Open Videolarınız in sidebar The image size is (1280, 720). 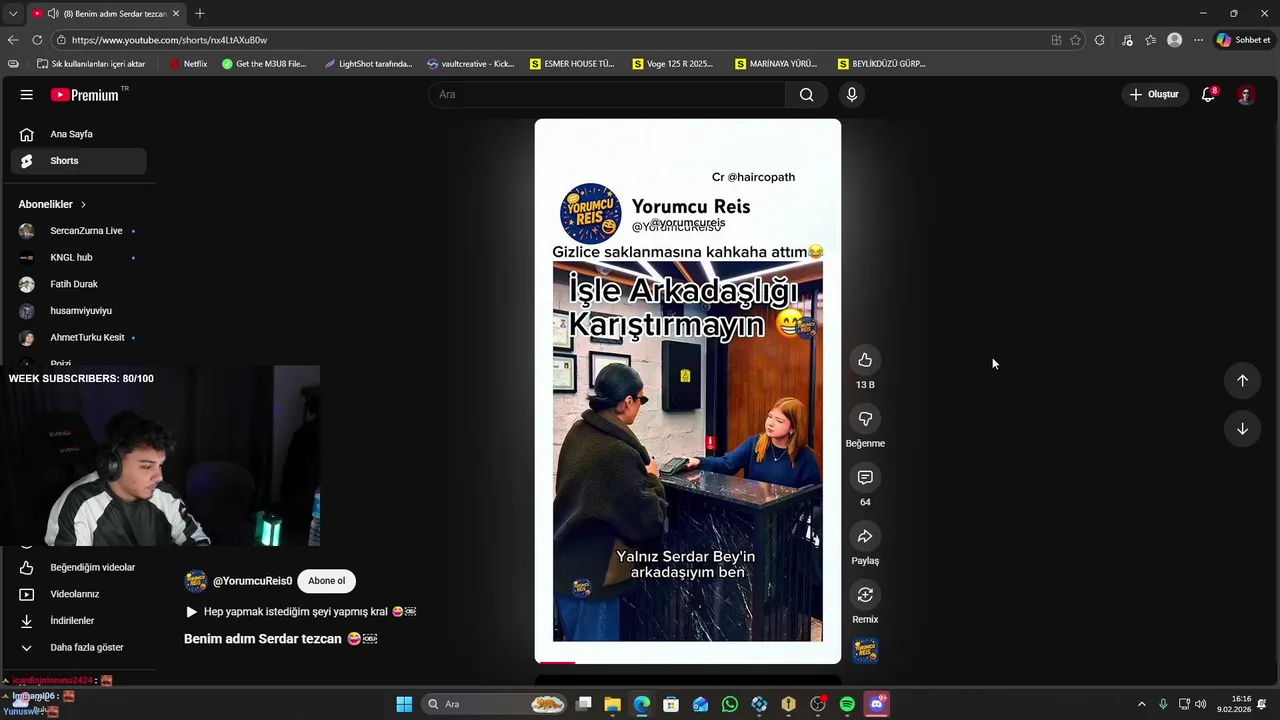pyautogui.click(x=78, y=594)
